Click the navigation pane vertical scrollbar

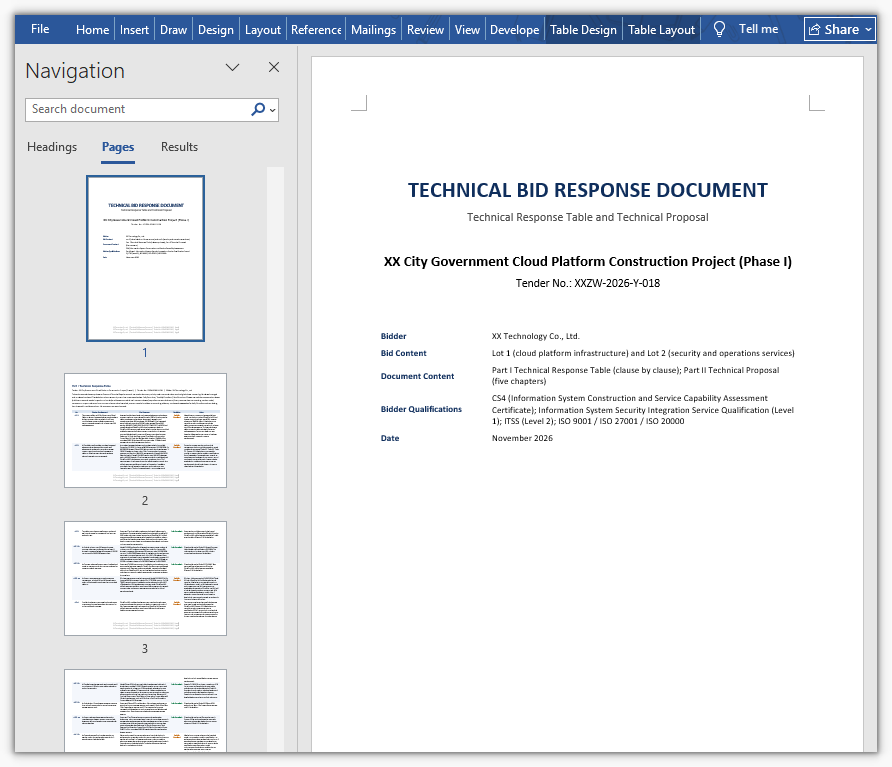pos(275,459)
